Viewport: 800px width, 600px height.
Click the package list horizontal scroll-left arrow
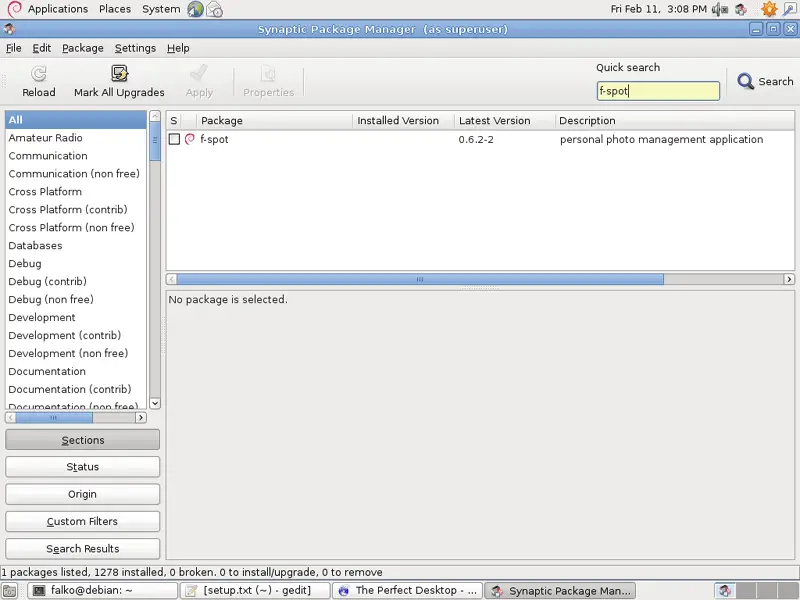coord(171,279)
